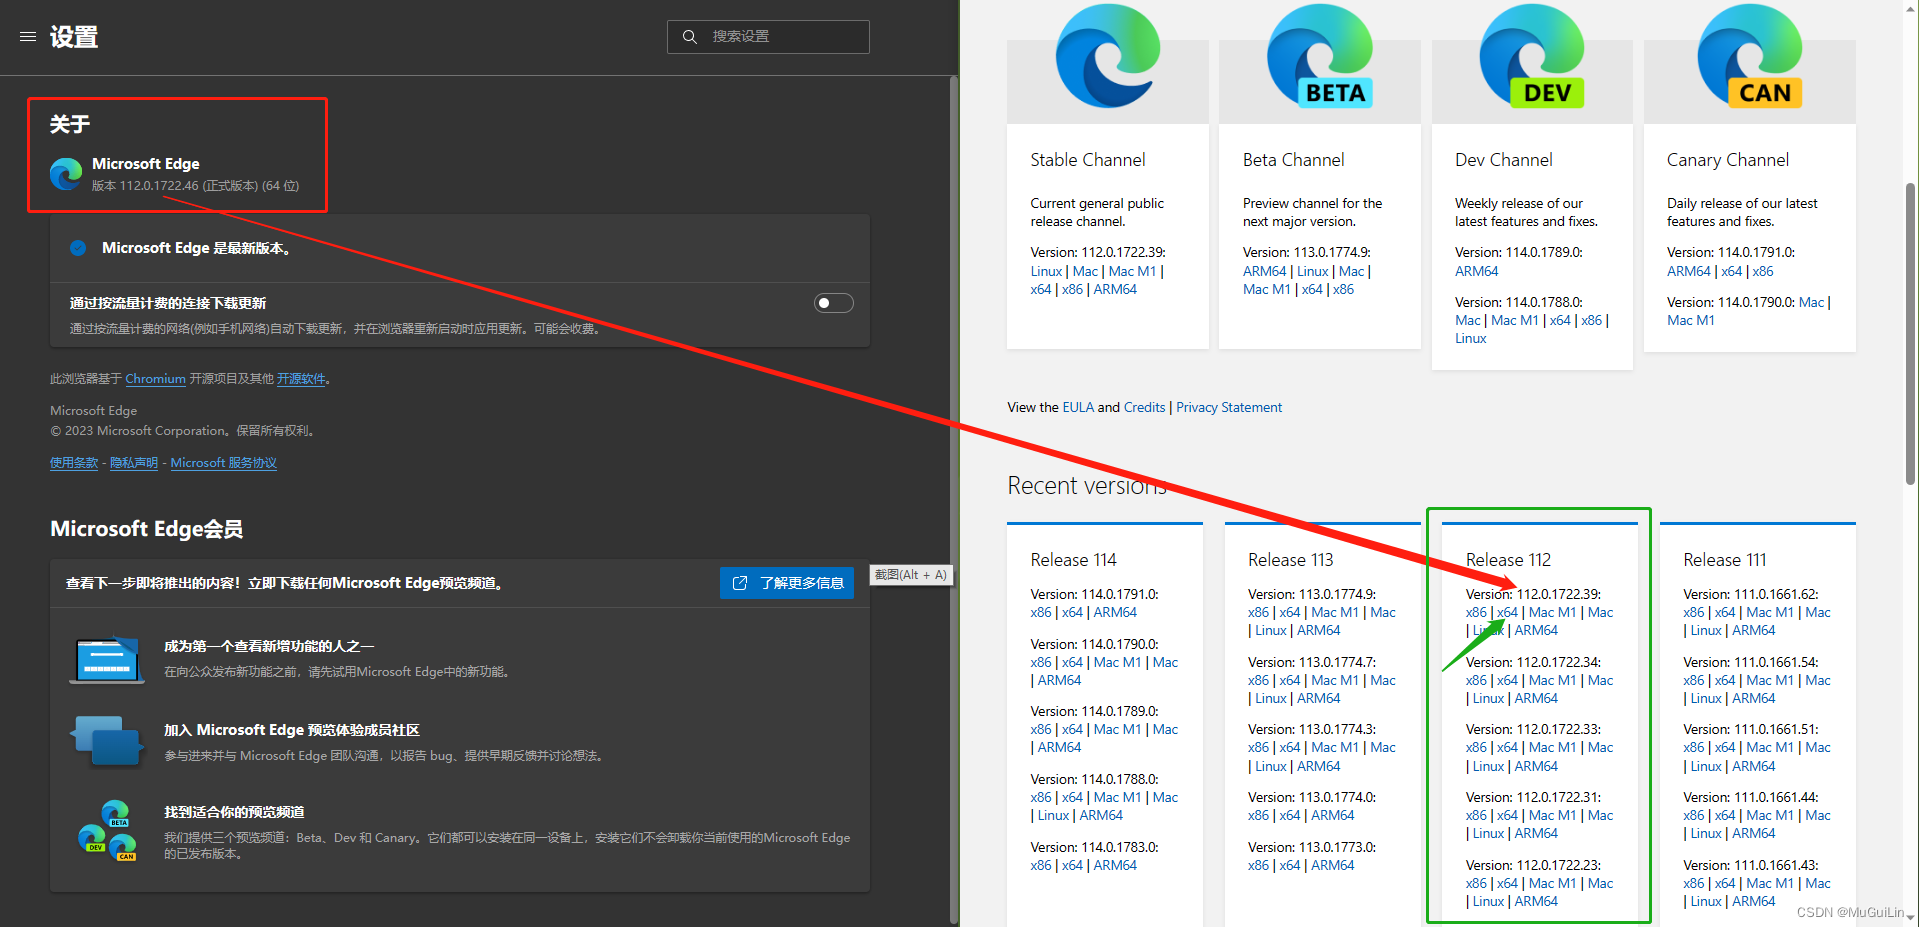Click the chat bubbles Insider community icon
Screen dimensions: 1919x927
106,741
